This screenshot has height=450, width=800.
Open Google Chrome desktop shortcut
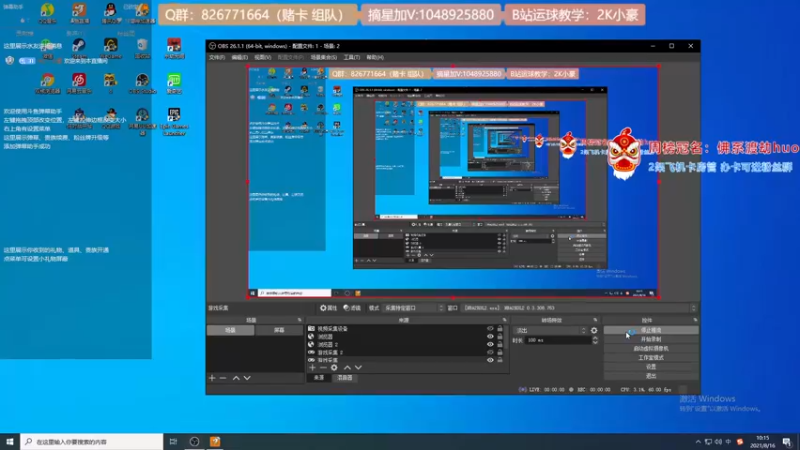47,83
